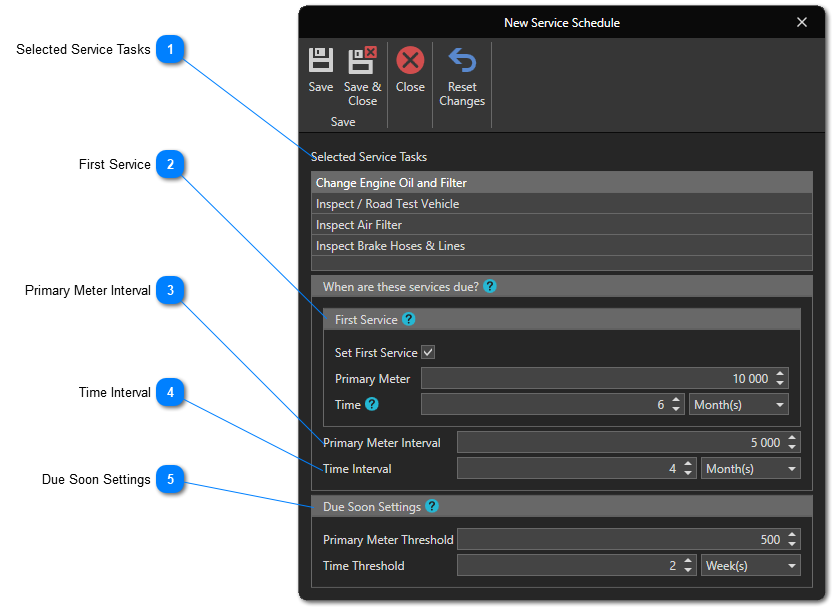Viewport: 835px width, 610px height.
Task: Open First Service Time unit Month(s) dropdown
Action: coord(739,405)
